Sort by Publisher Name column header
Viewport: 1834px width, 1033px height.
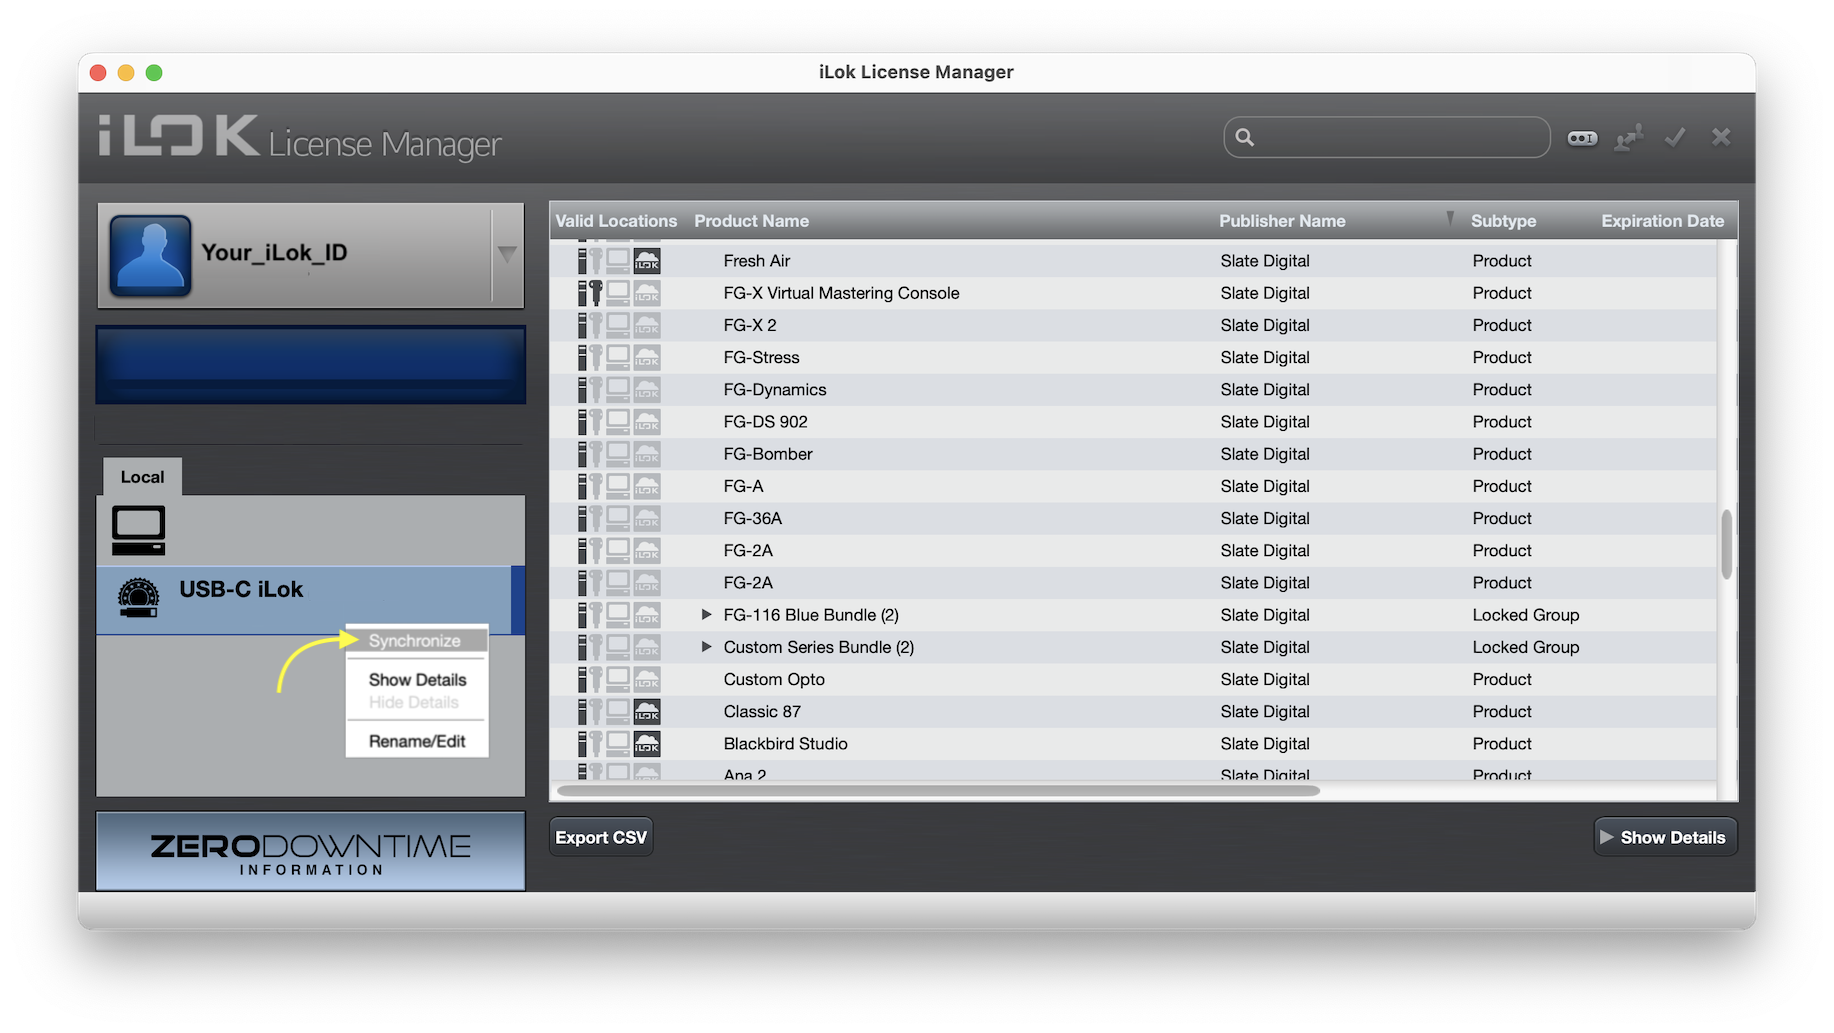[x=1282, y=221]
